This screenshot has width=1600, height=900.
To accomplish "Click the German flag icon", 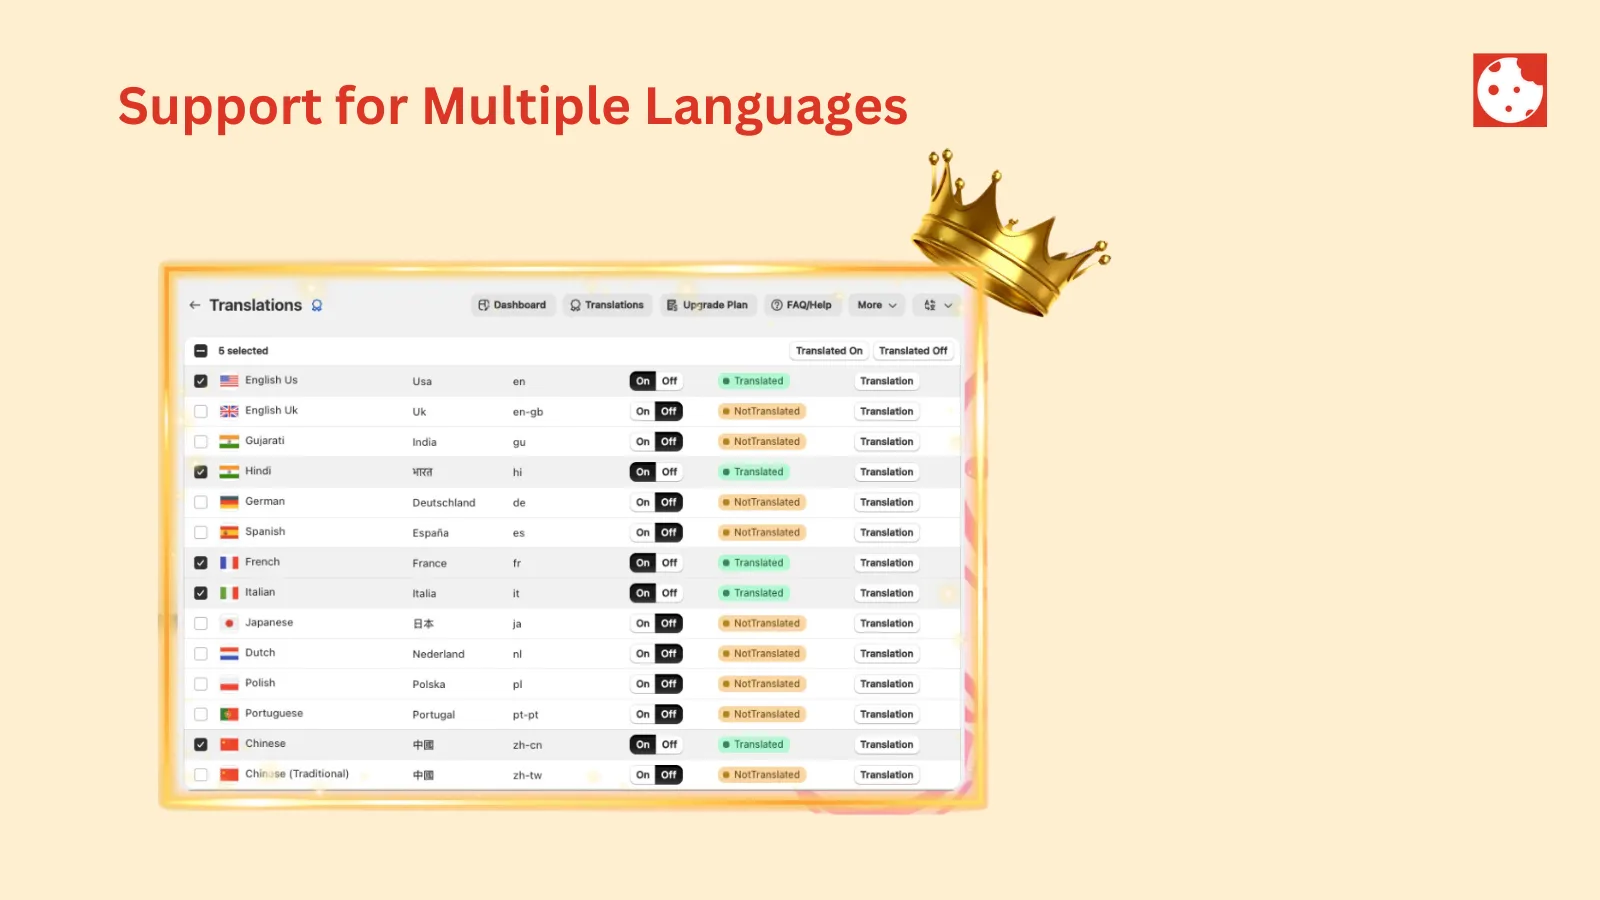I will (x=229, y=502).
